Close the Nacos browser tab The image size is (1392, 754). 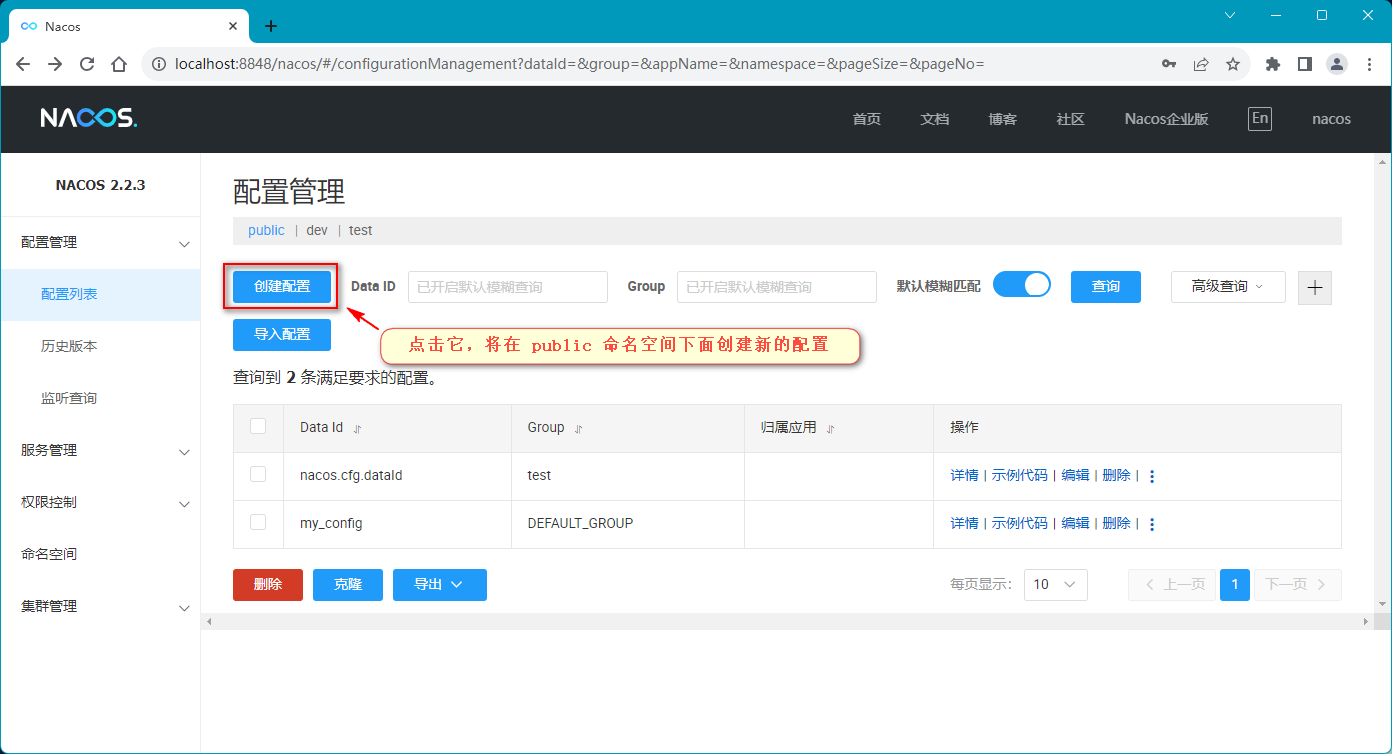[x=233, y=26]
